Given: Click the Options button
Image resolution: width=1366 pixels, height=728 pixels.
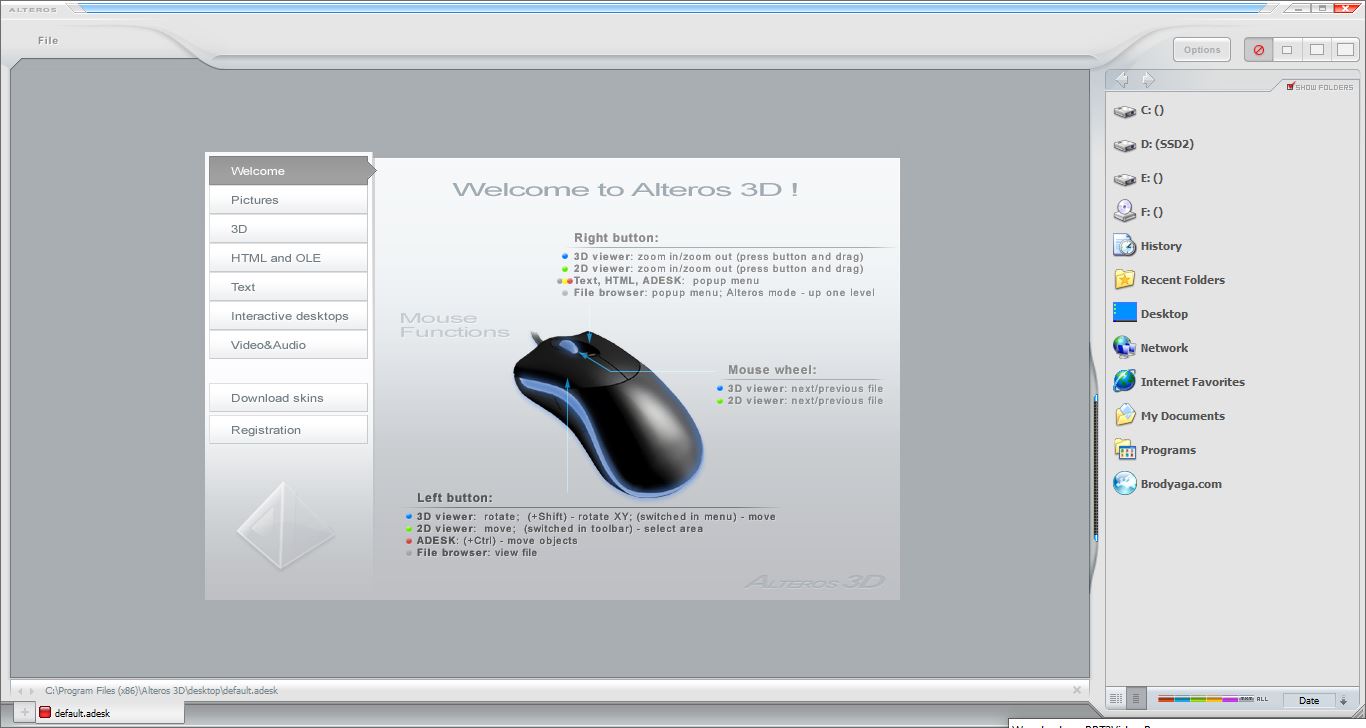Looking at the screenshot, I should (1202, 49).
